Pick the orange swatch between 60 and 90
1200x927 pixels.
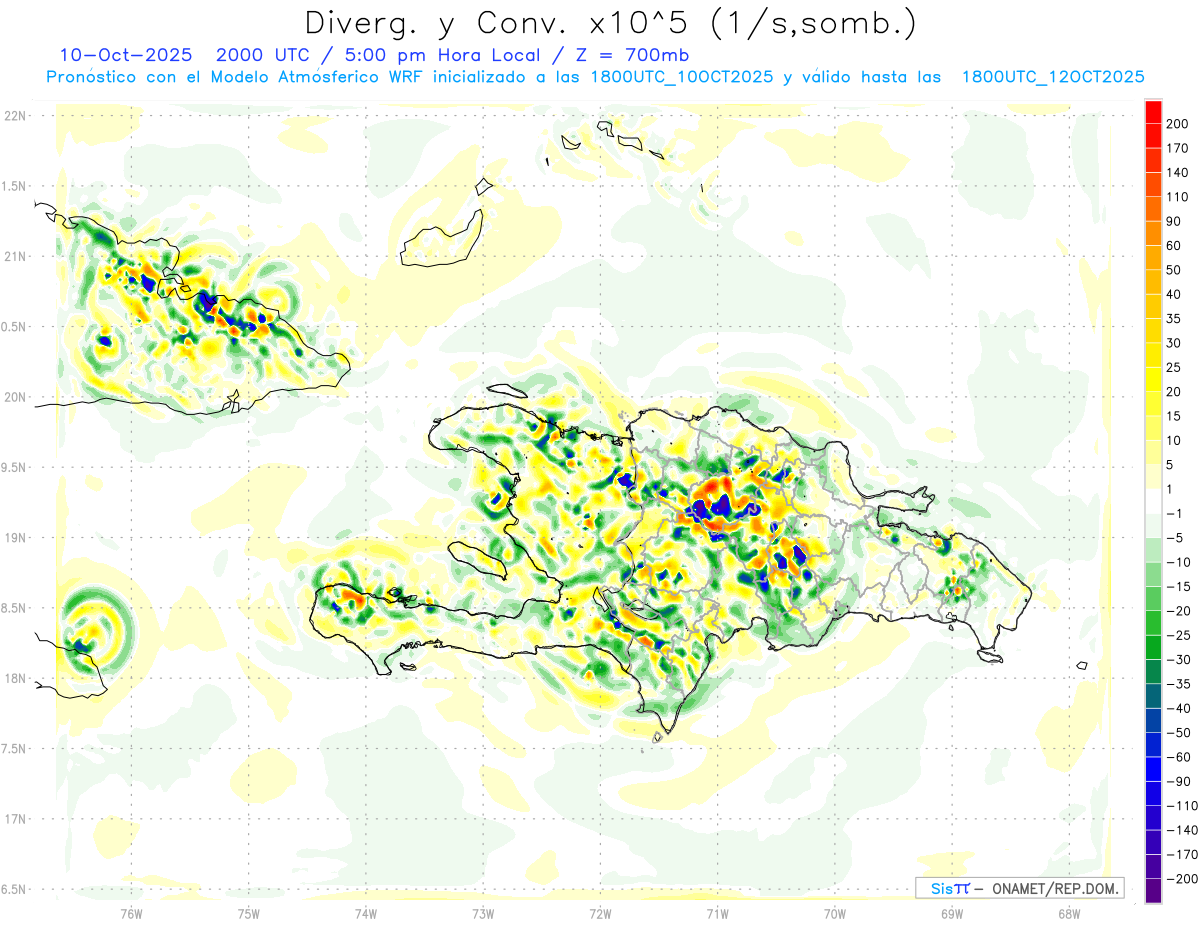click(1153, 234)
